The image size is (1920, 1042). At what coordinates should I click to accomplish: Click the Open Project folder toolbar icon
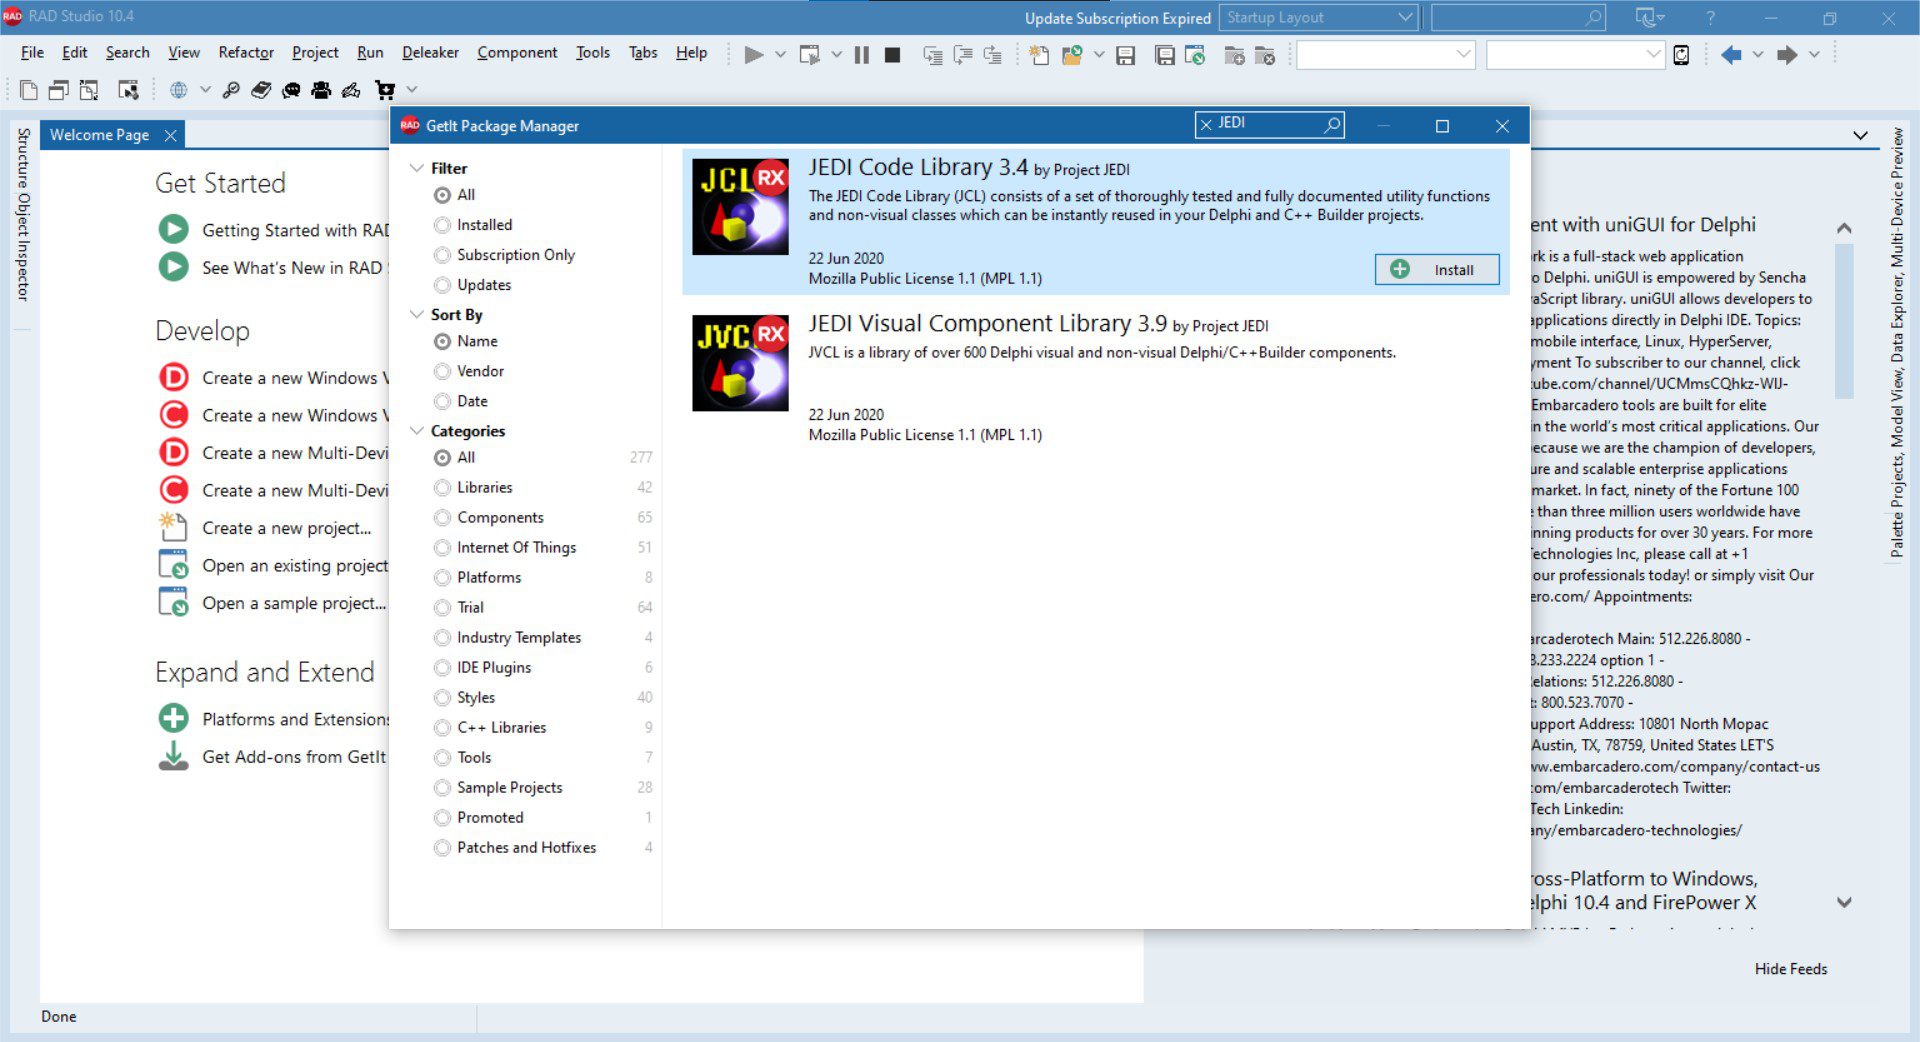tap(1072, 55)
